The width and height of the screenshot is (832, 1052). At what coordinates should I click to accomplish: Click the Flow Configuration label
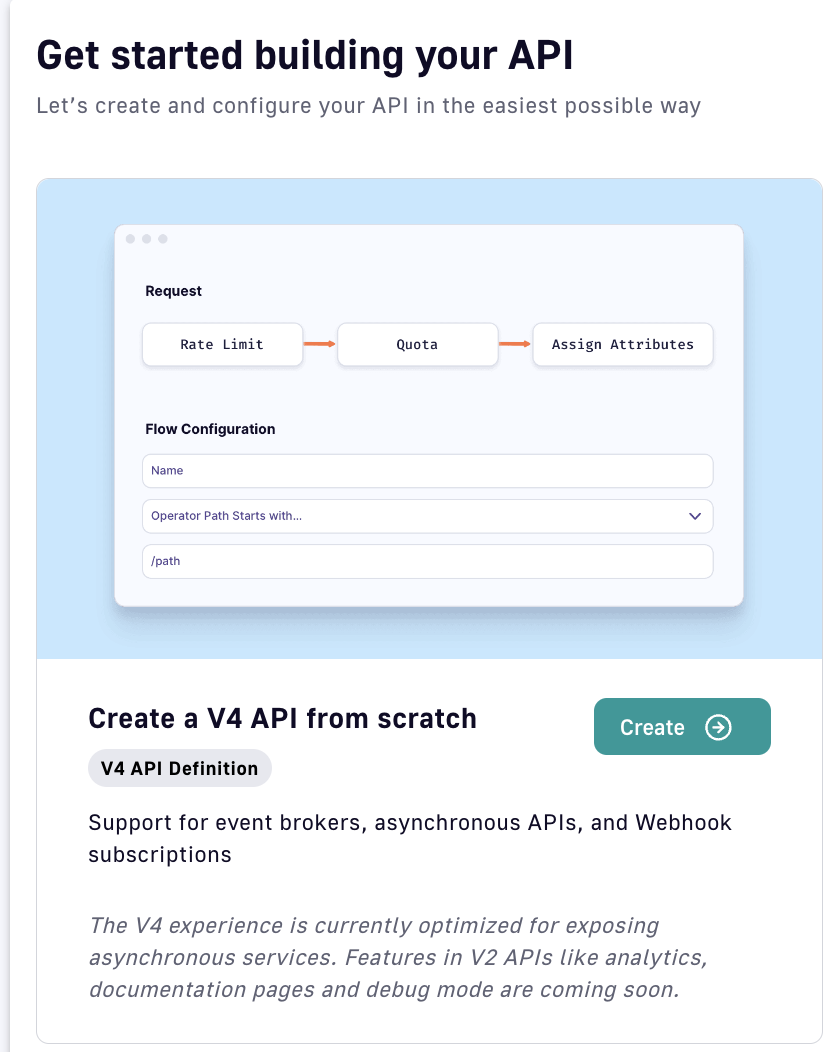pos(210,429)
